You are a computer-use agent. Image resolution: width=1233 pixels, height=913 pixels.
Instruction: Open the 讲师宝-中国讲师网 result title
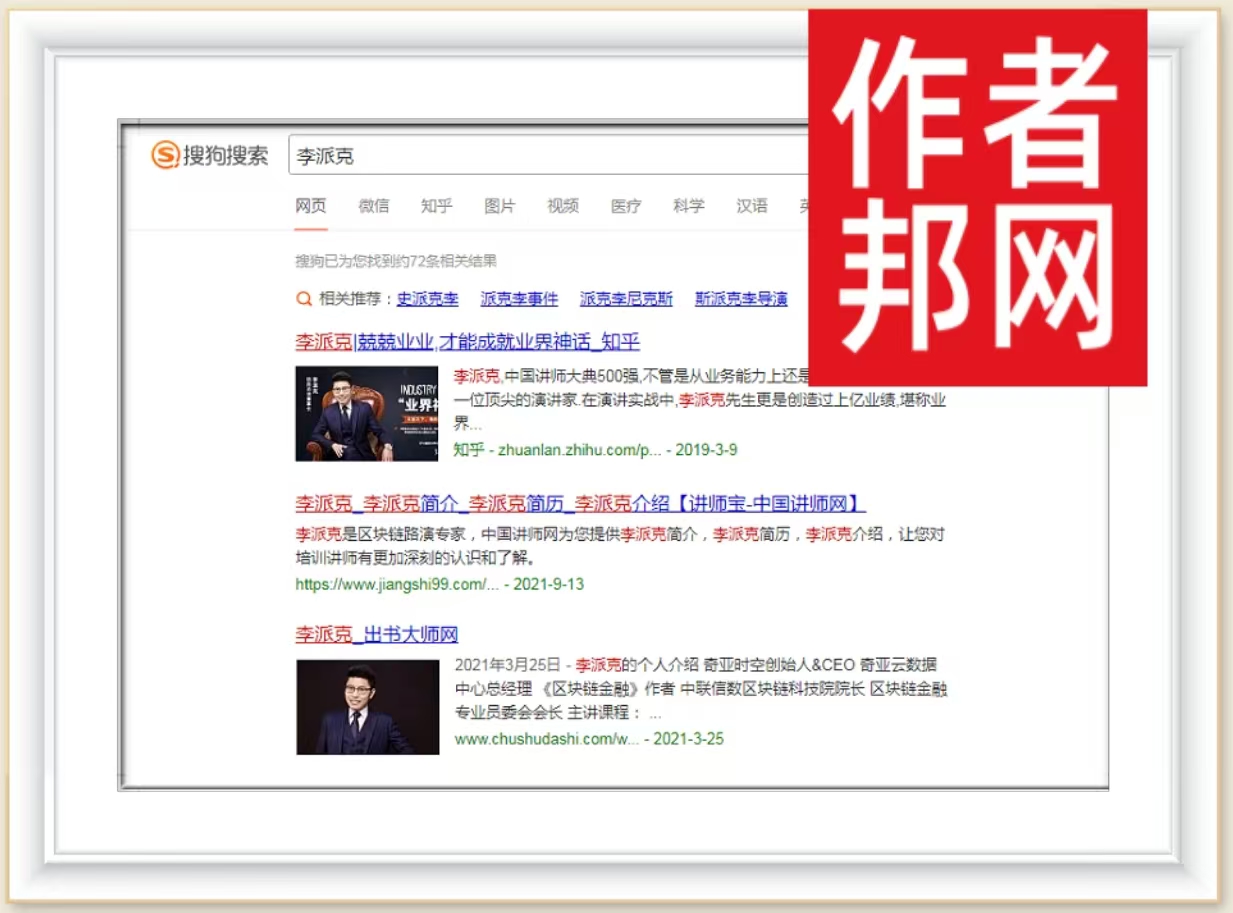tap(580, 503)
